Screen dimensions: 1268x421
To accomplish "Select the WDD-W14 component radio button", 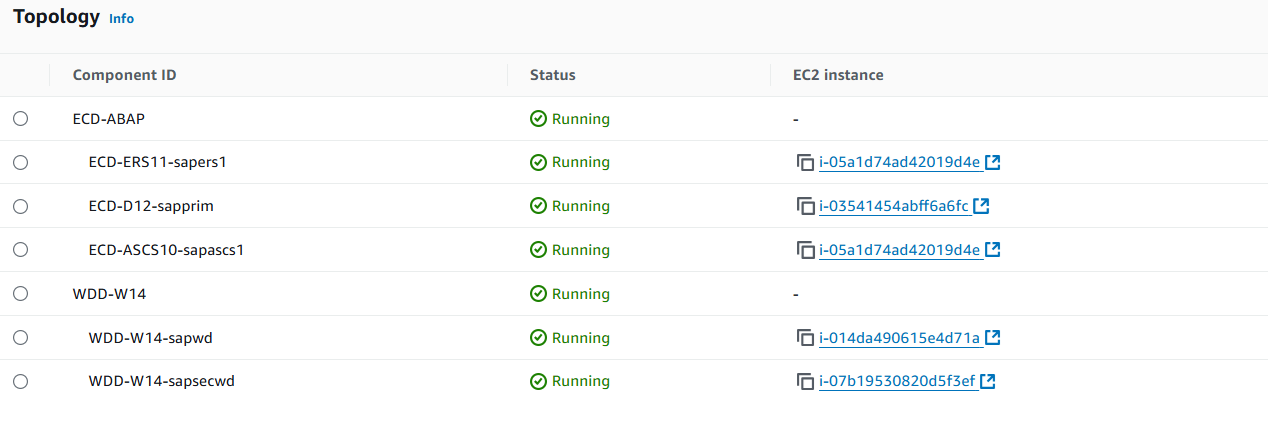I will point(21,294).
